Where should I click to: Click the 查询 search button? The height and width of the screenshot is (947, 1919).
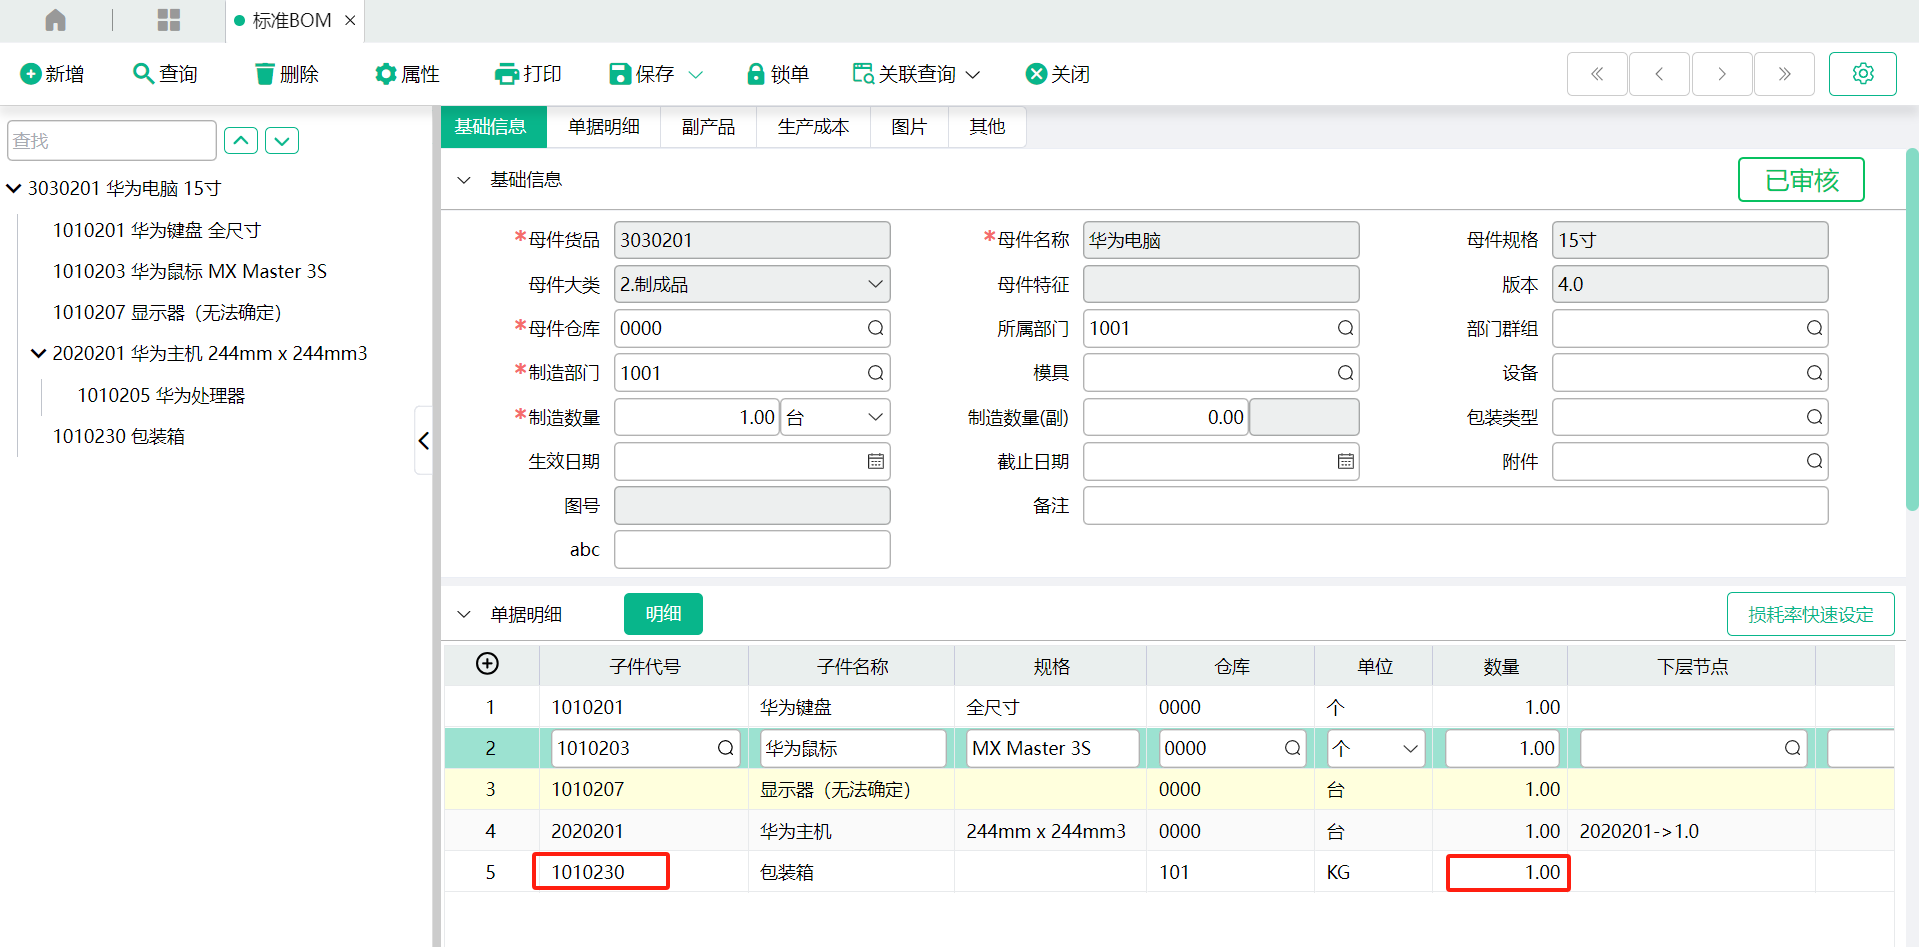[166, 74]
